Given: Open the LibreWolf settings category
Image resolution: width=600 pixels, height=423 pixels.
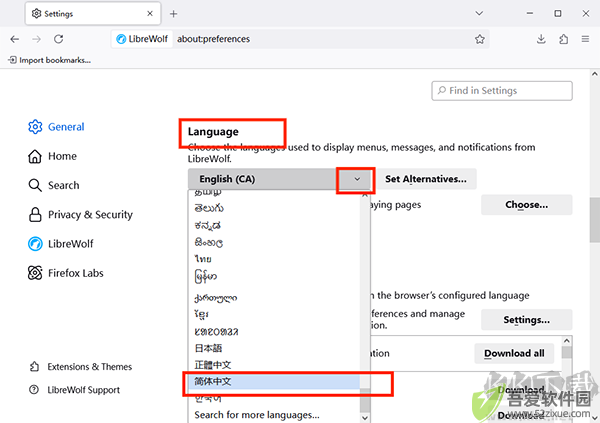Looking at the screenshot, I should (60, 244).
